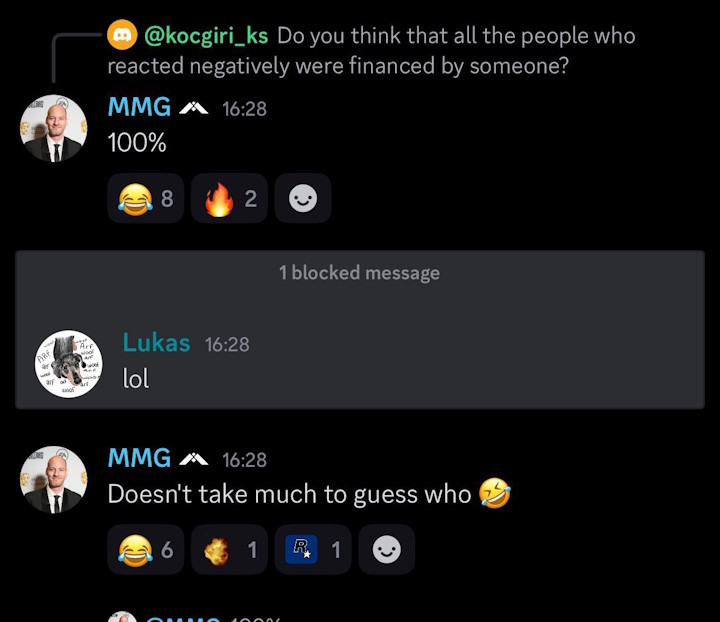Open Lukas's profile avatar
The height and width of the screenshot is (622, 720).
pos(69,363)
